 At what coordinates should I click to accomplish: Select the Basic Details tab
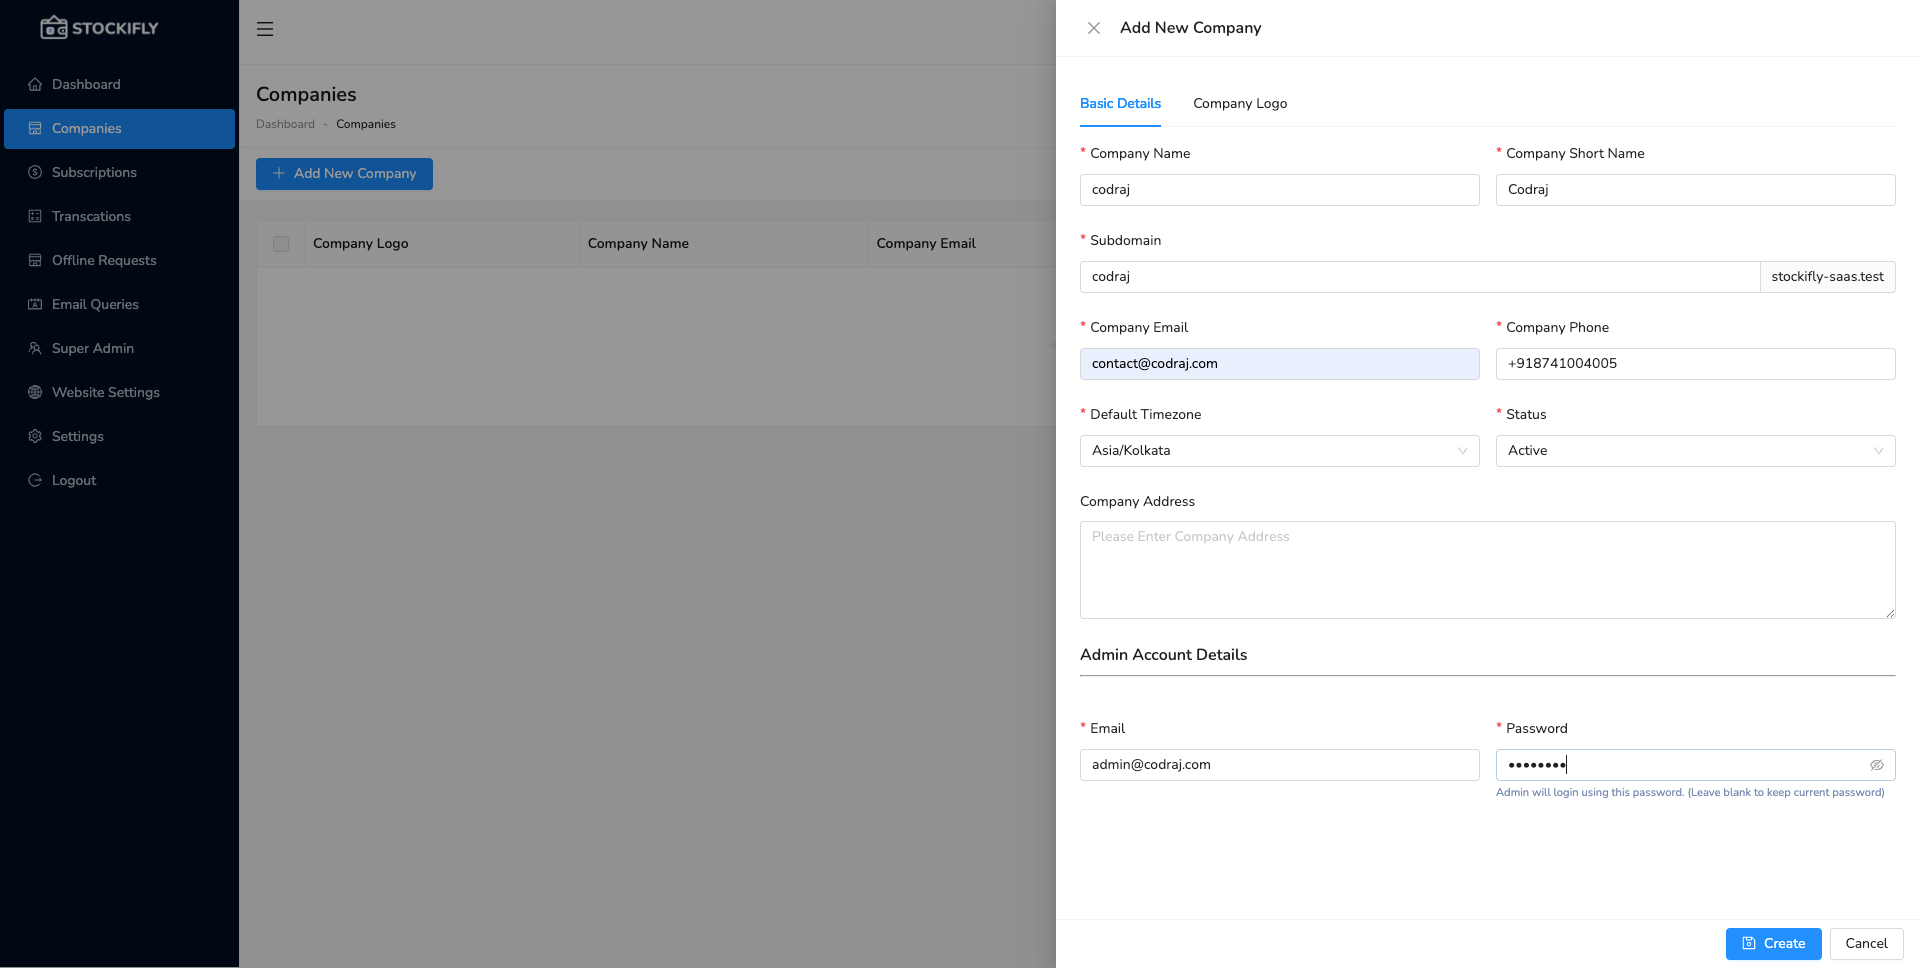click(1120, 103)
